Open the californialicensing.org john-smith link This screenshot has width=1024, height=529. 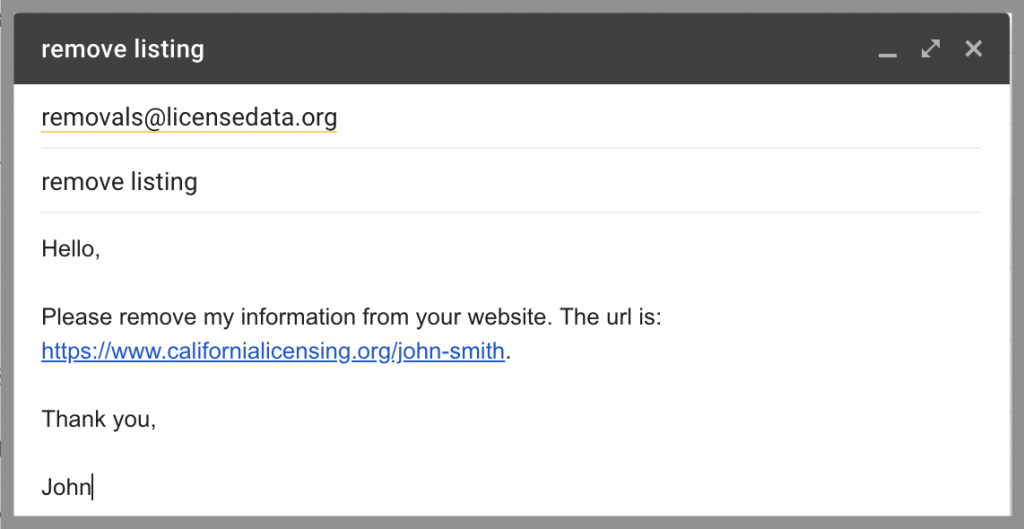click(x=273, y=352)
